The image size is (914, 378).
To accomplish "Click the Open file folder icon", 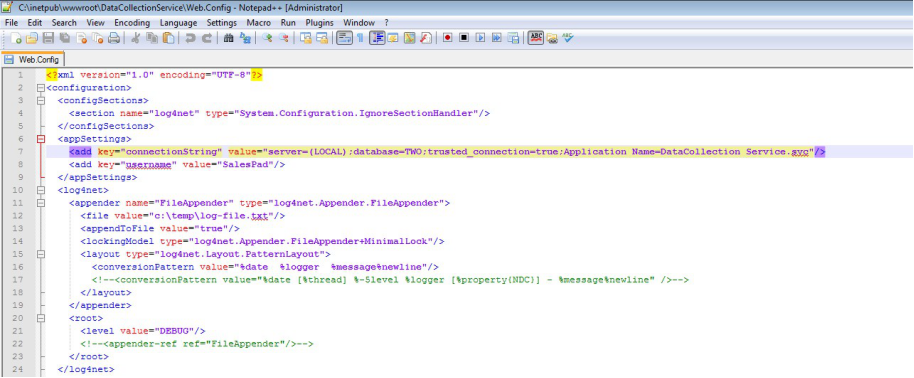I will 31,38.
